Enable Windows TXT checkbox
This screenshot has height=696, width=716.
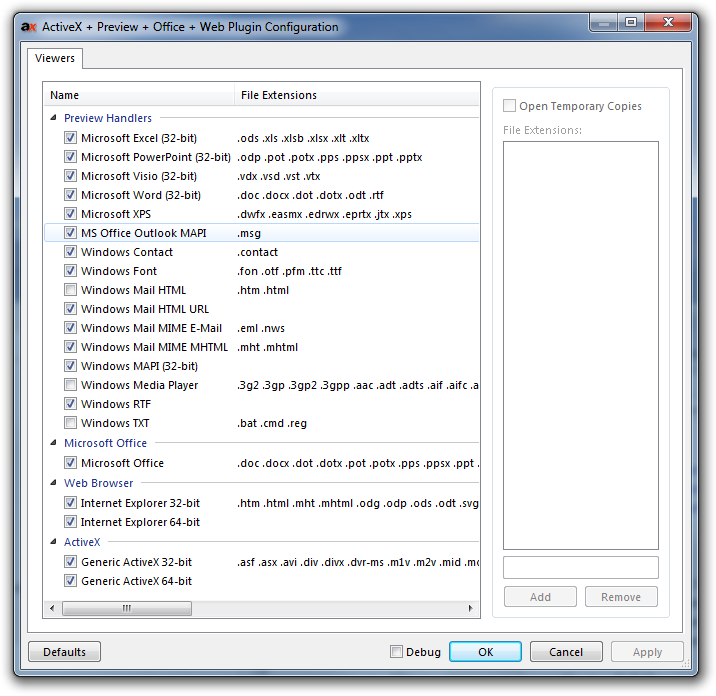(70, 423)
